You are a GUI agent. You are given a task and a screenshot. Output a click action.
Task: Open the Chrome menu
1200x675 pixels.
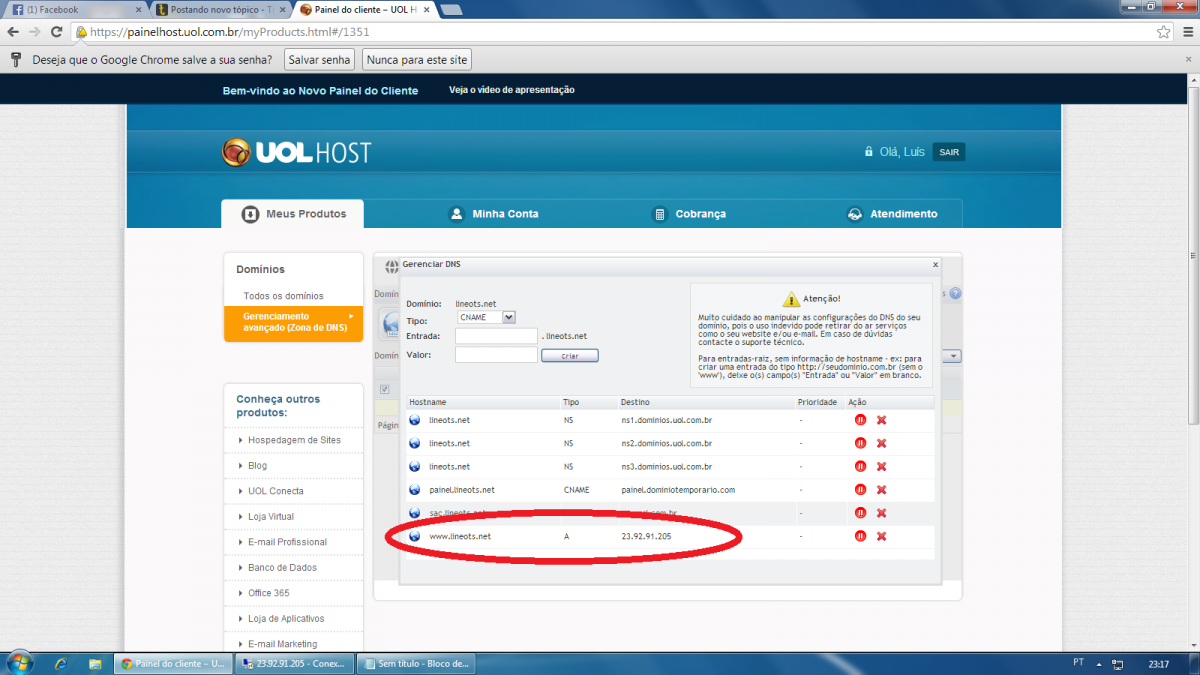pos(1186,32)
